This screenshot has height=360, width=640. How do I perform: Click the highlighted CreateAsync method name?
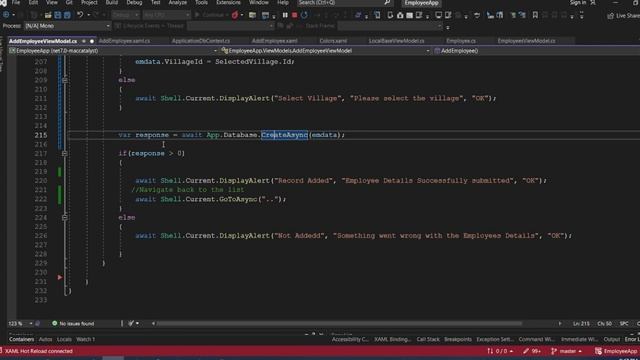[284, 135]
